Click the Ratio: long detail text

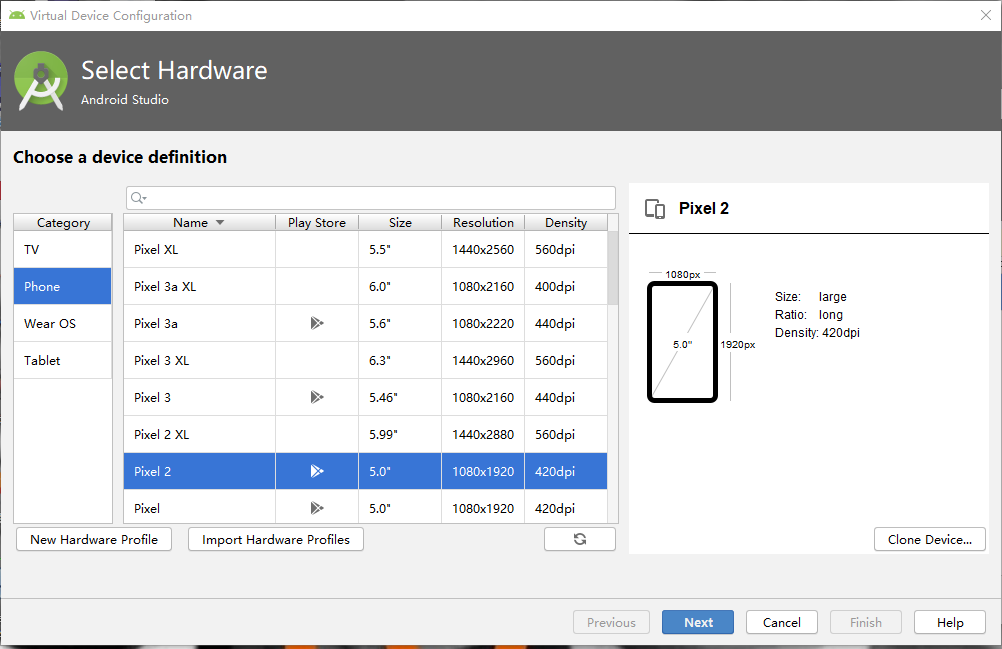click(x=809, y=315)
